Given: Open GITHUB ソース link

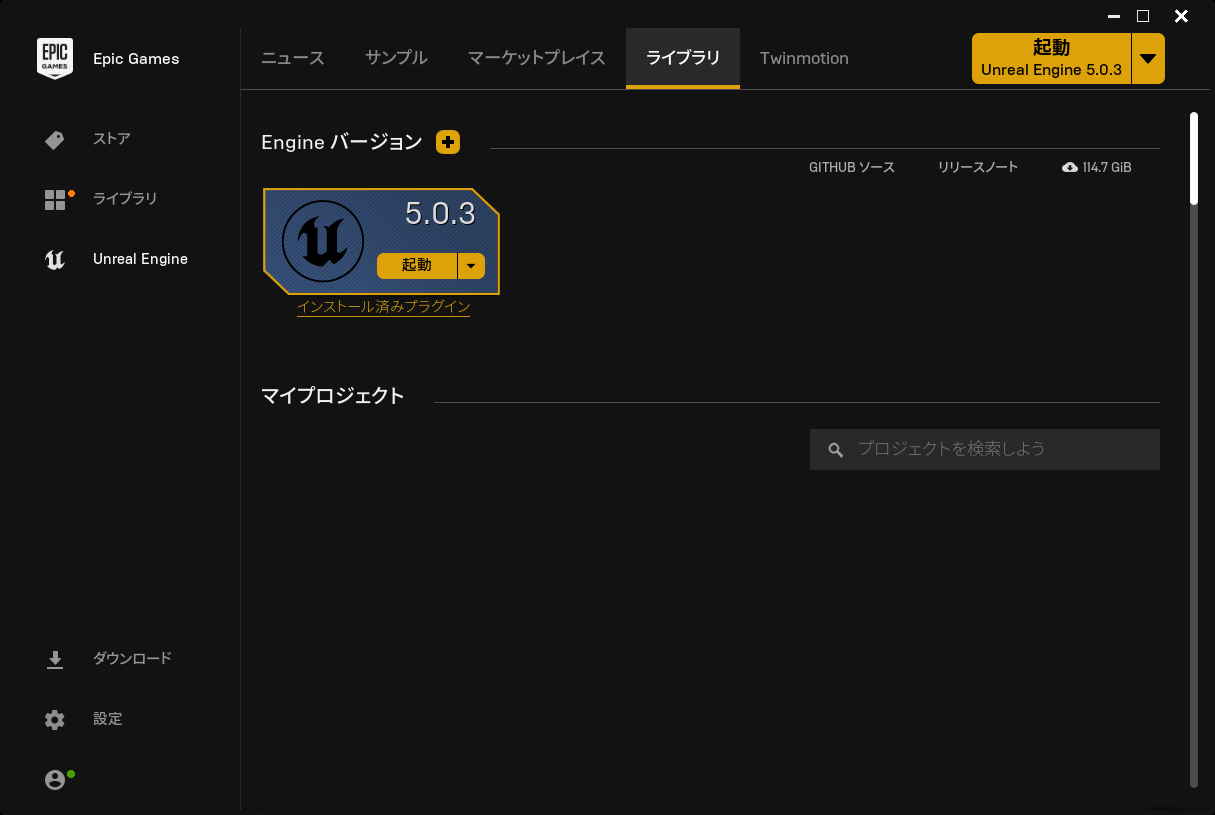Looking at the screenshot, I should click(852, 167).
